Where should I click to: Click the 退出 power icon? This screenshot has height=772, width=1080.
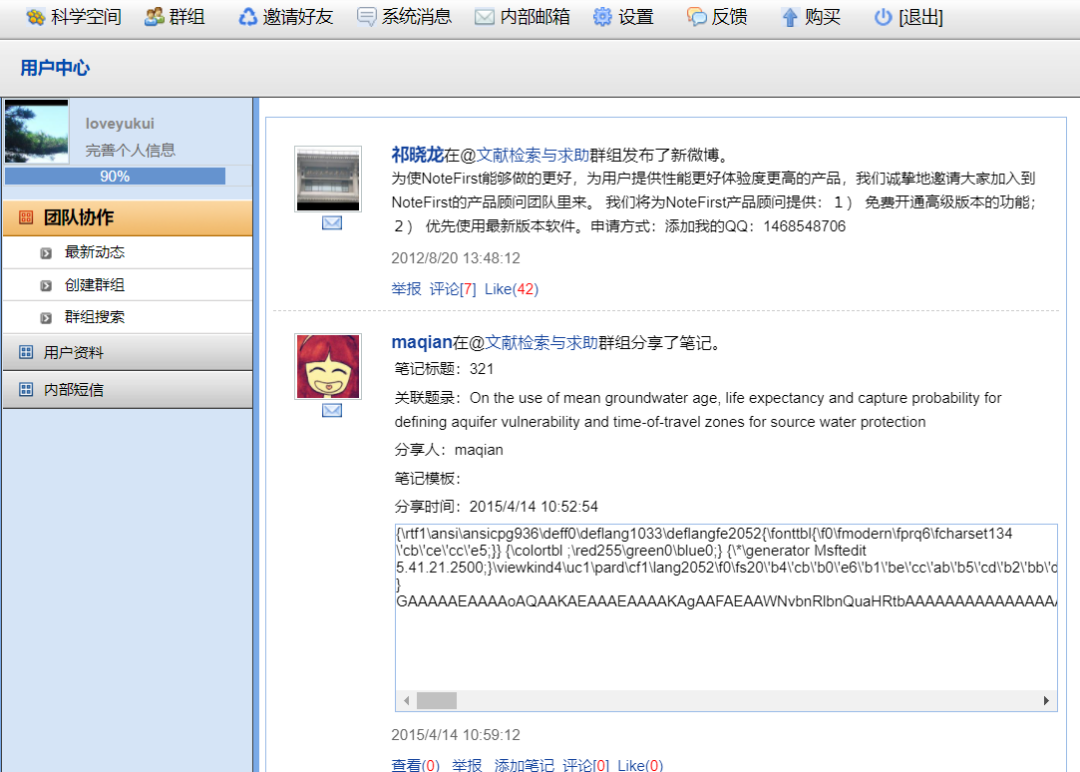click(883, 17)
